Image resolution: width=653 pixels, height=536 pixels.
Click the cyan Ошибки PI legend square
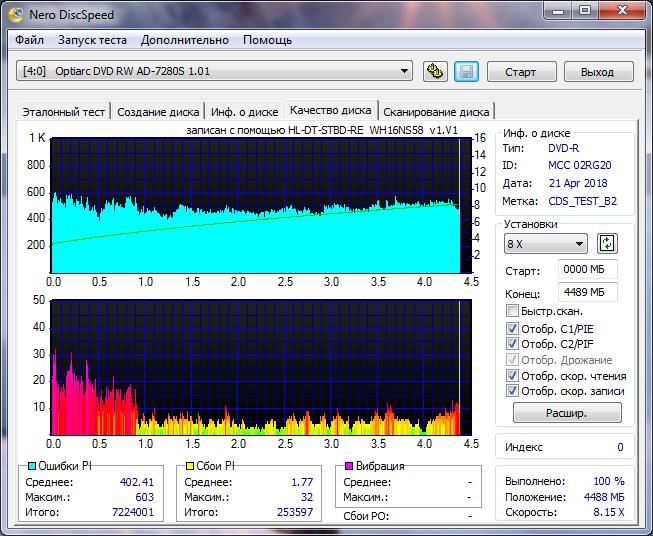(x=32, y=467)
